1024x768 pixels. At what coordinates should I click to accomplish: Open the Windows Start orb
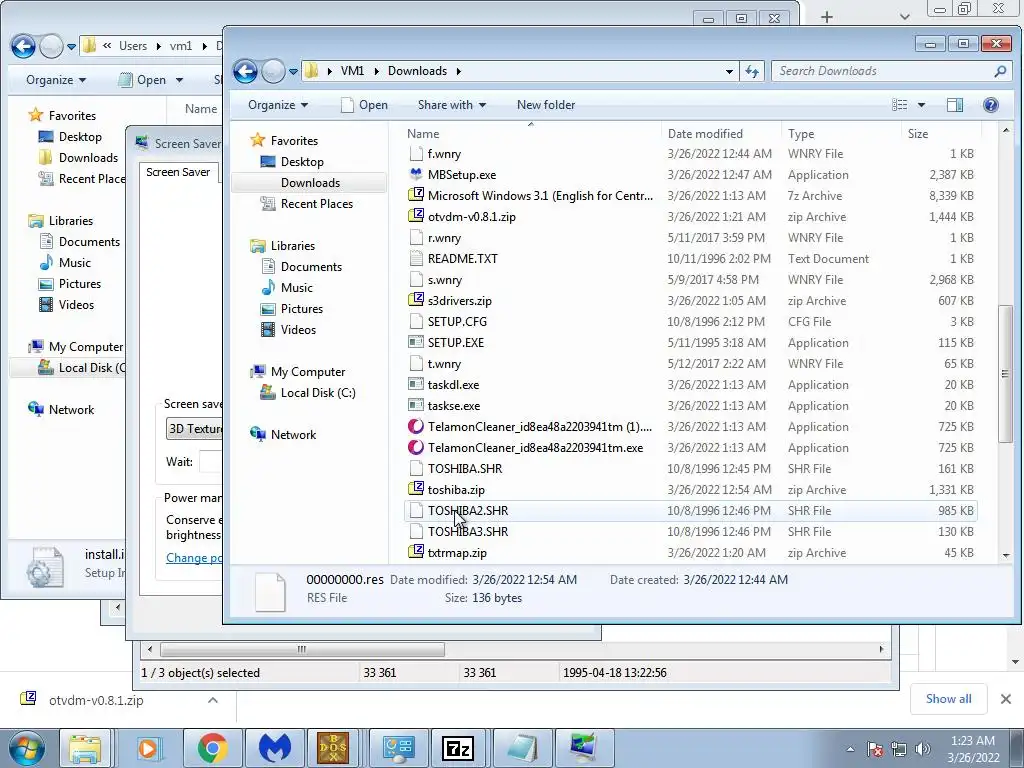coord(27,748)
